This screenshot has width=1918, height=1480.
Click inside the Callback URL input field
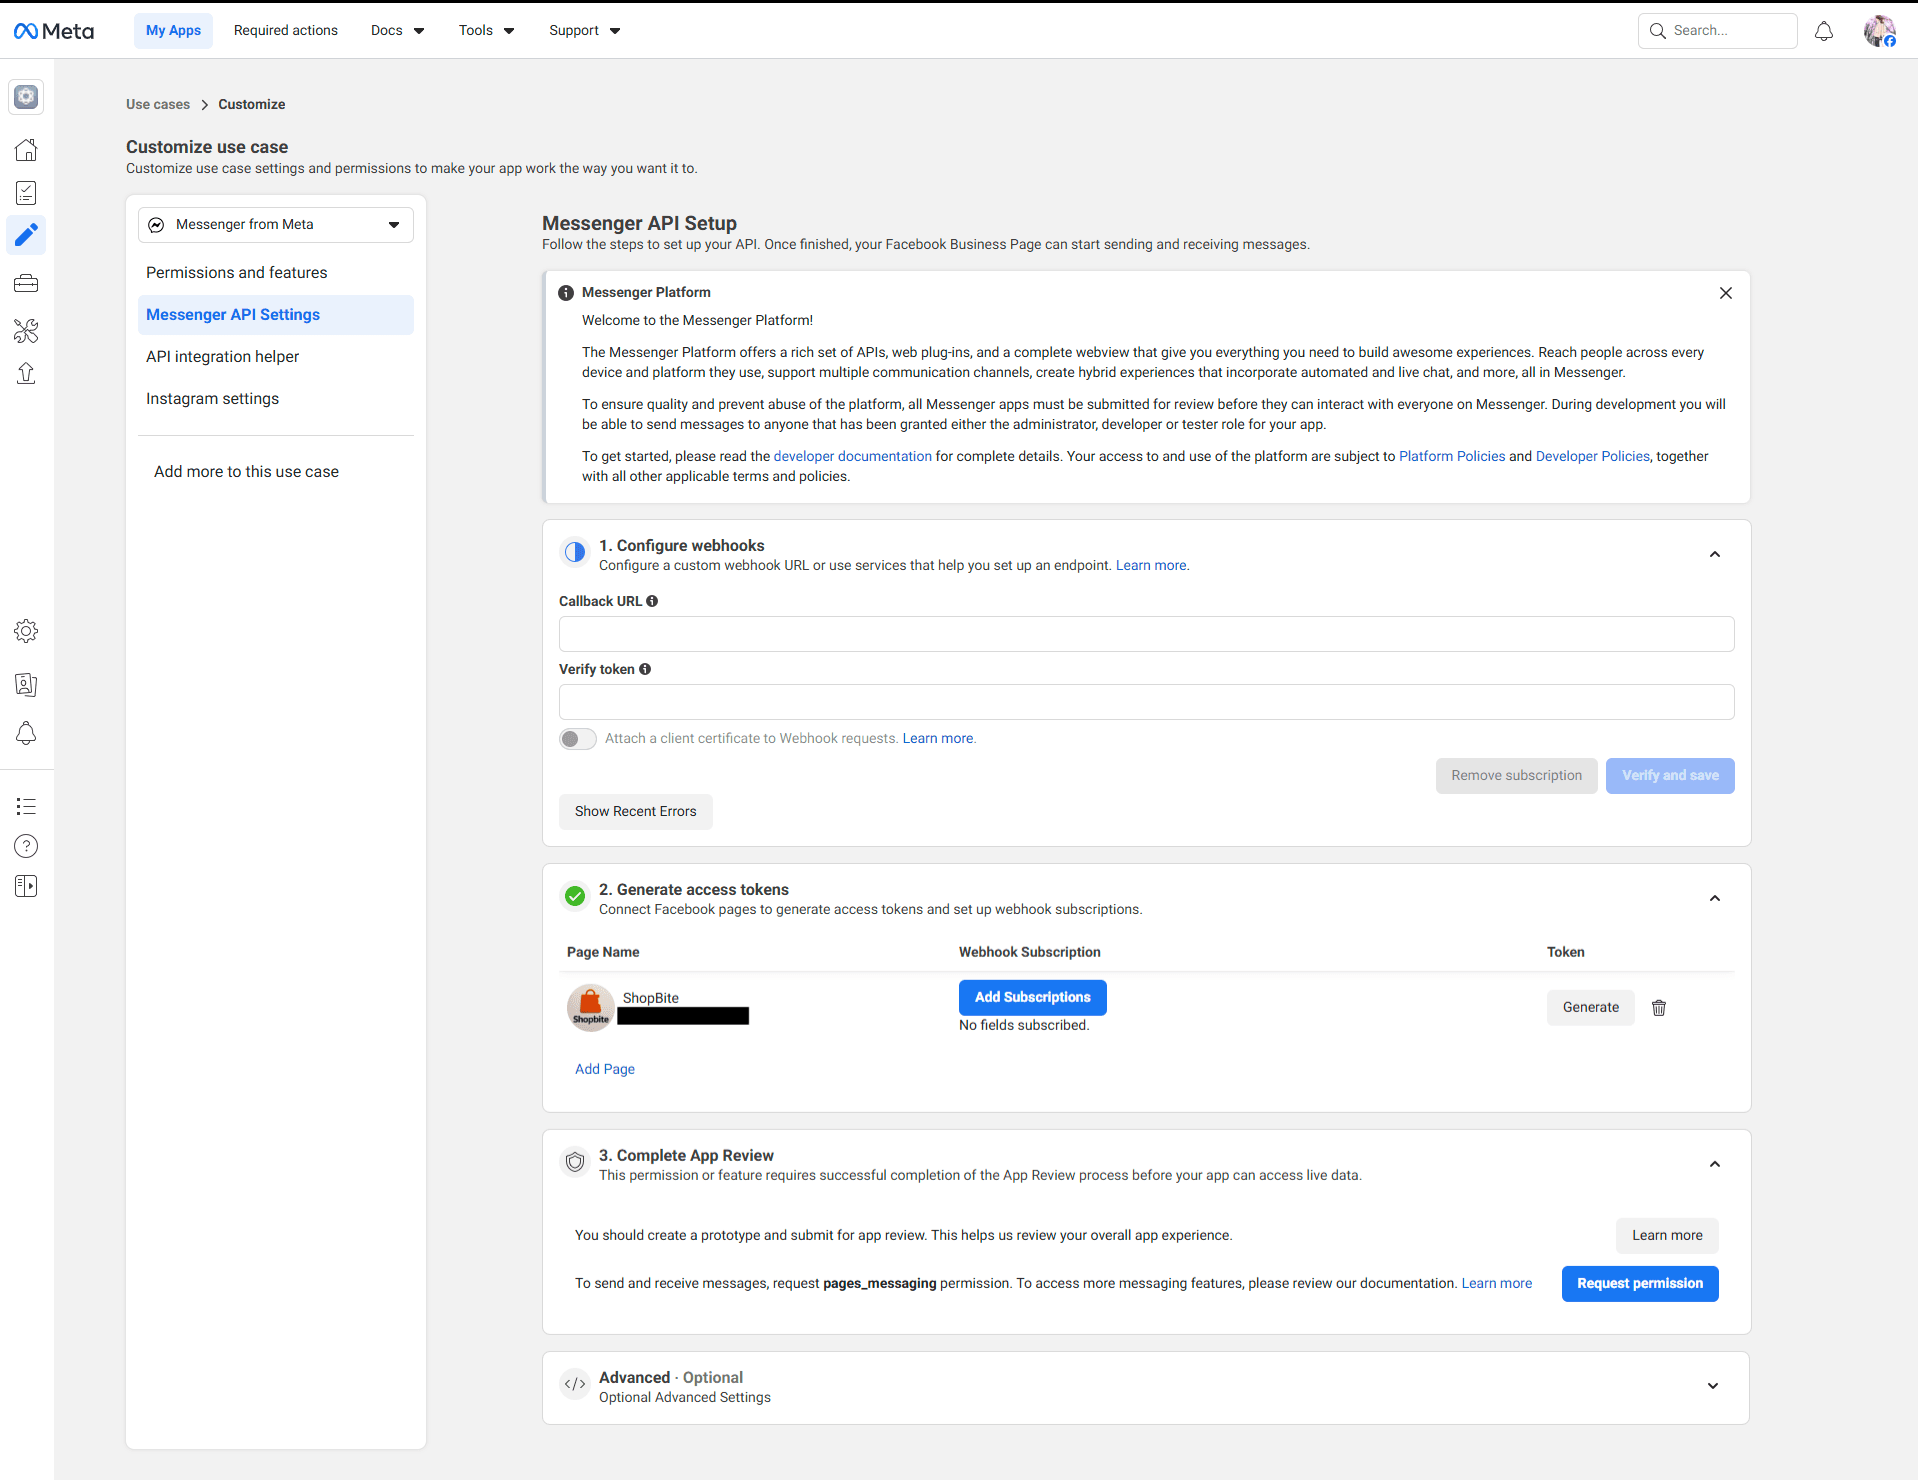[1145, 633]
